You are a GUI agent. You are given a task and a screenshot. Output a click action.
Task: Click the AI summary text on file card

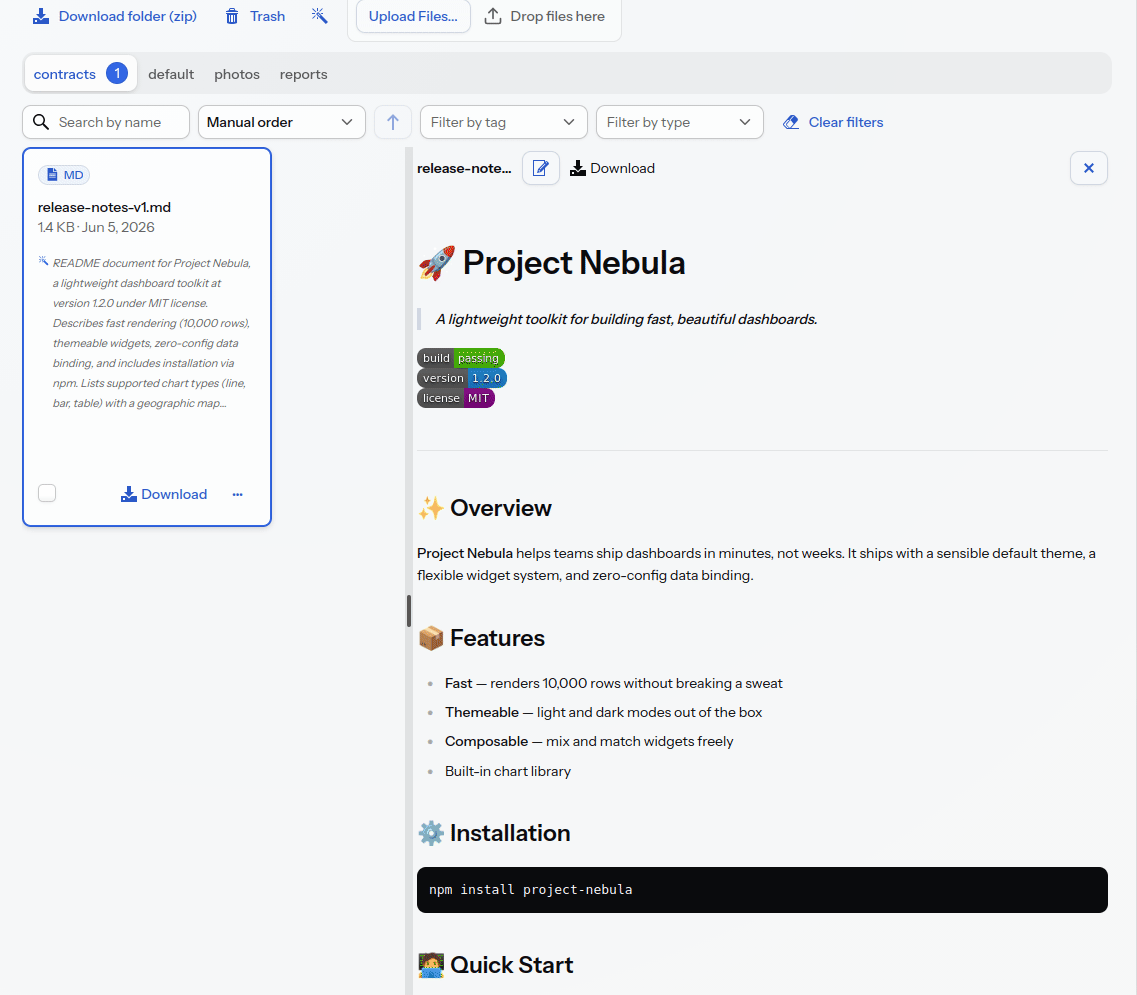(151, 333)
